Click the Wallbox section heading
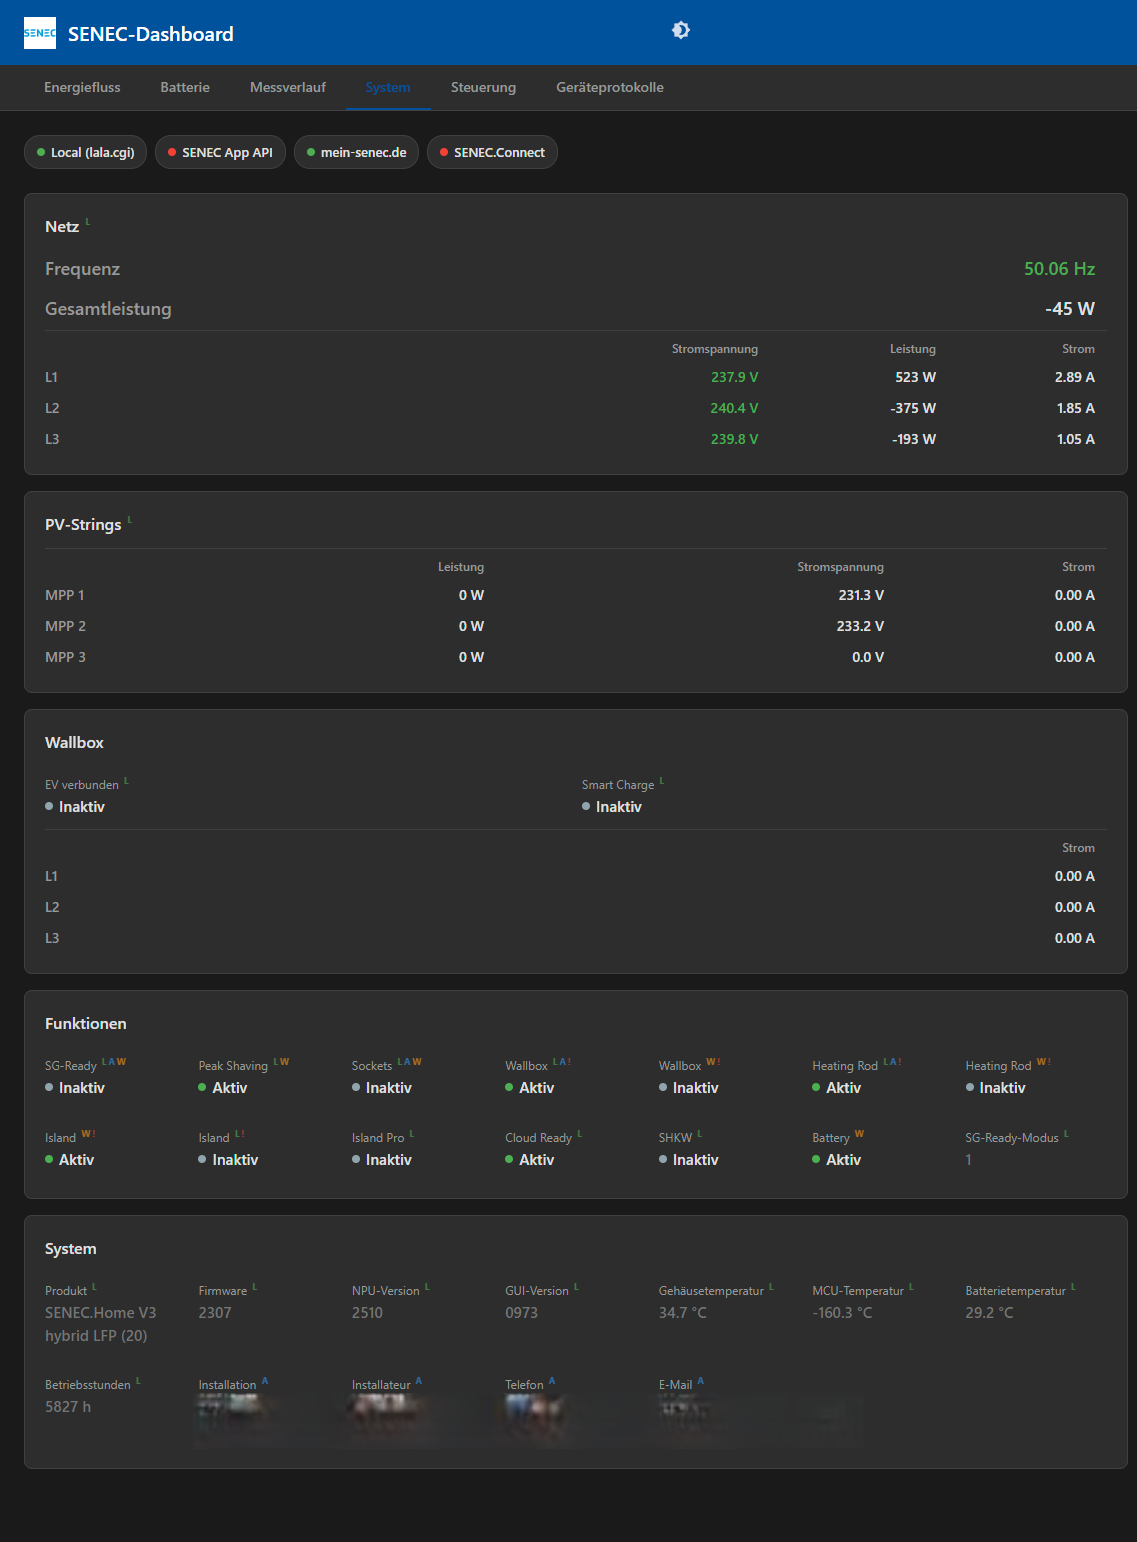 click(x=74, y=743)
